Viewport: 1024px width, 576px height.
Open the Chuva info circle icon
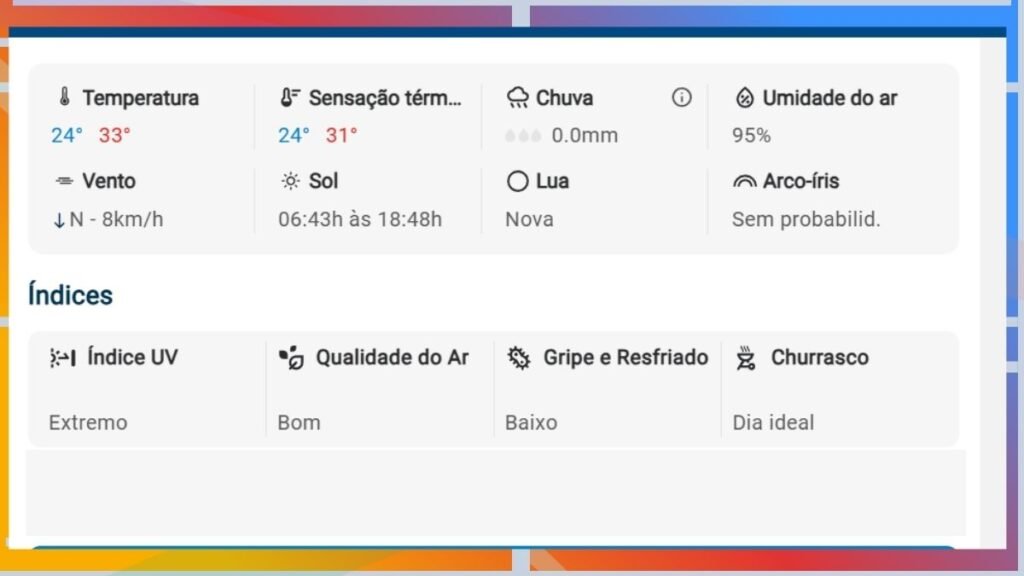click(x=681, y=97)
